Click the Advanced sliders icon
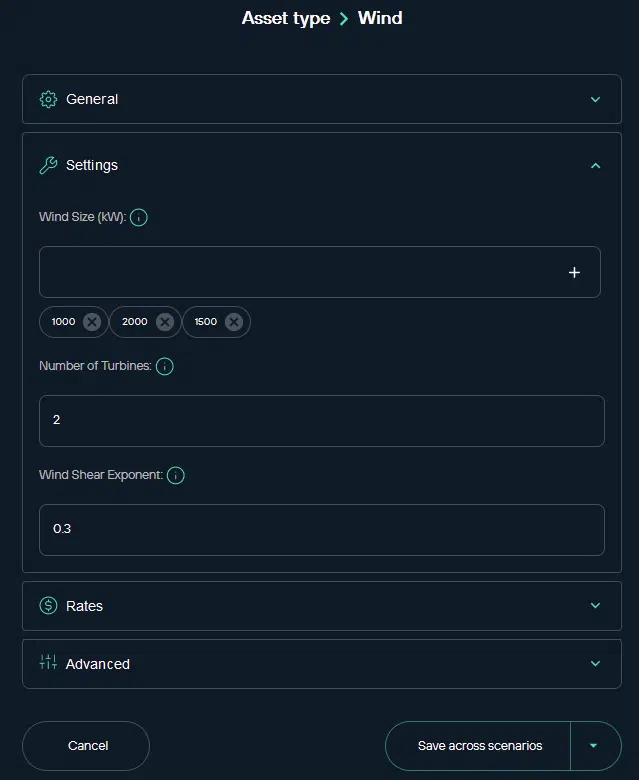 pyautogui.click(x=48, y=663)
